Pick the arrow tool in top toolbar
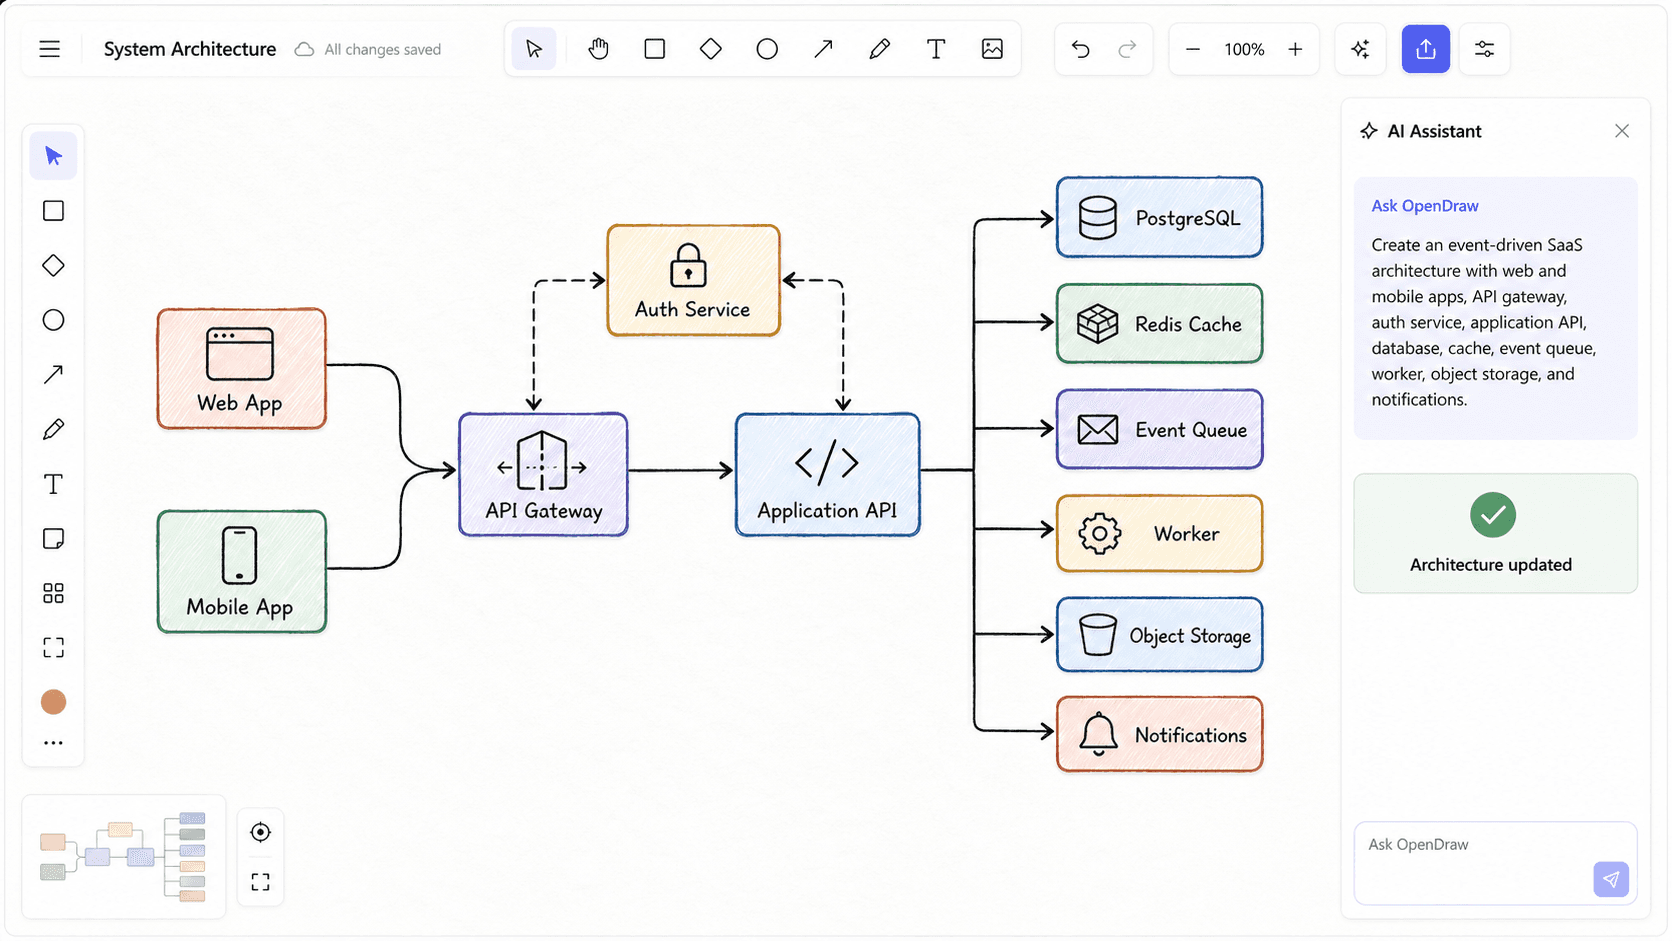Screen dimensions: 1672x941 pos(823,49)
